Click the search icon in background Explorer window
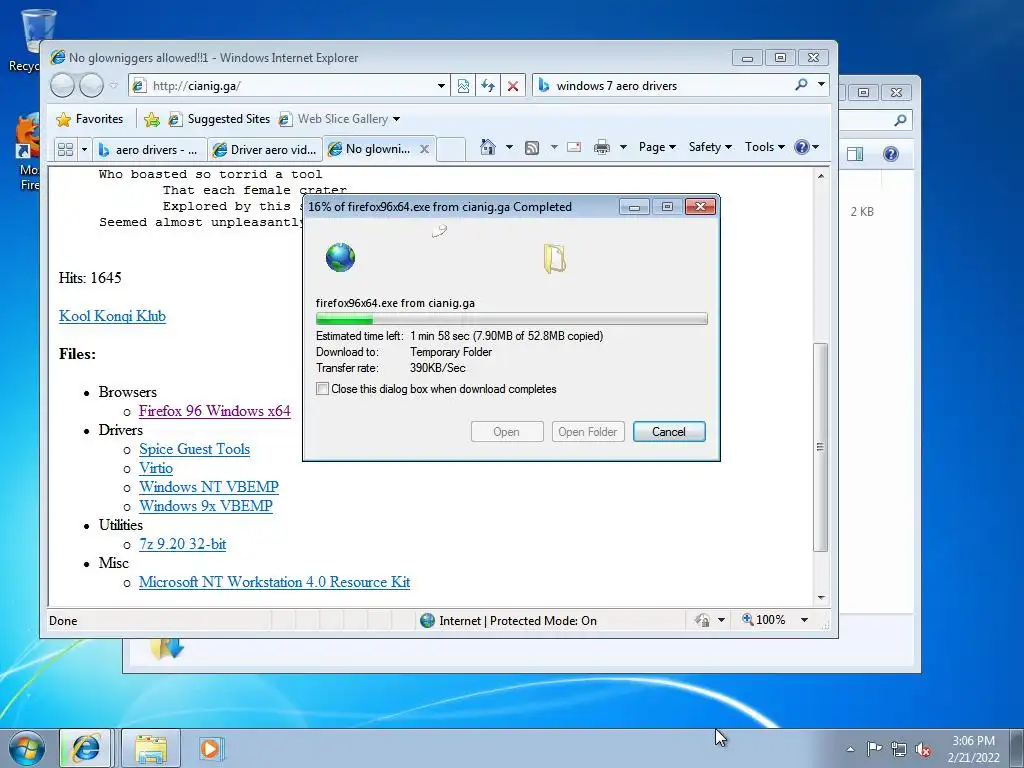Viewport: 1024px width, 768px height. pyautogui.click(x=900, y=120)
